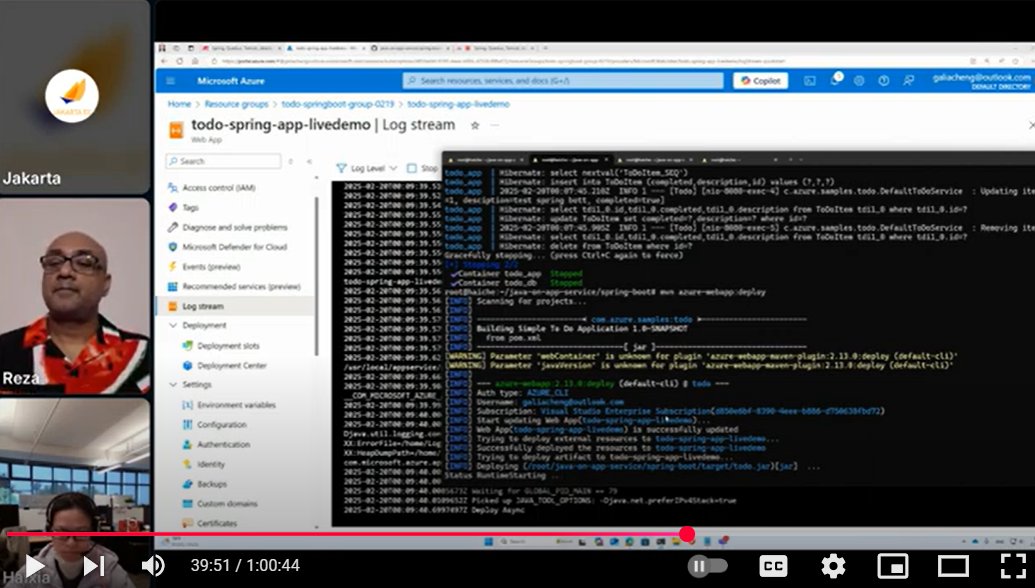Viewport: 1035px width, 588px height.
Task: Focus the resource menu Search field
Action: click(x=223, y=161)
